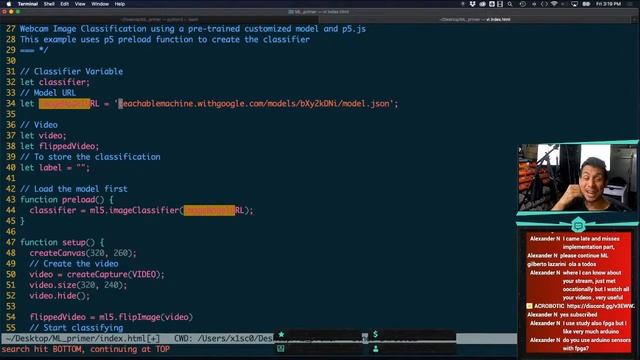Open the AirPlay display icon
This screenshot has height=360, width=640.
pyautogui.click(x=574, y=4)
